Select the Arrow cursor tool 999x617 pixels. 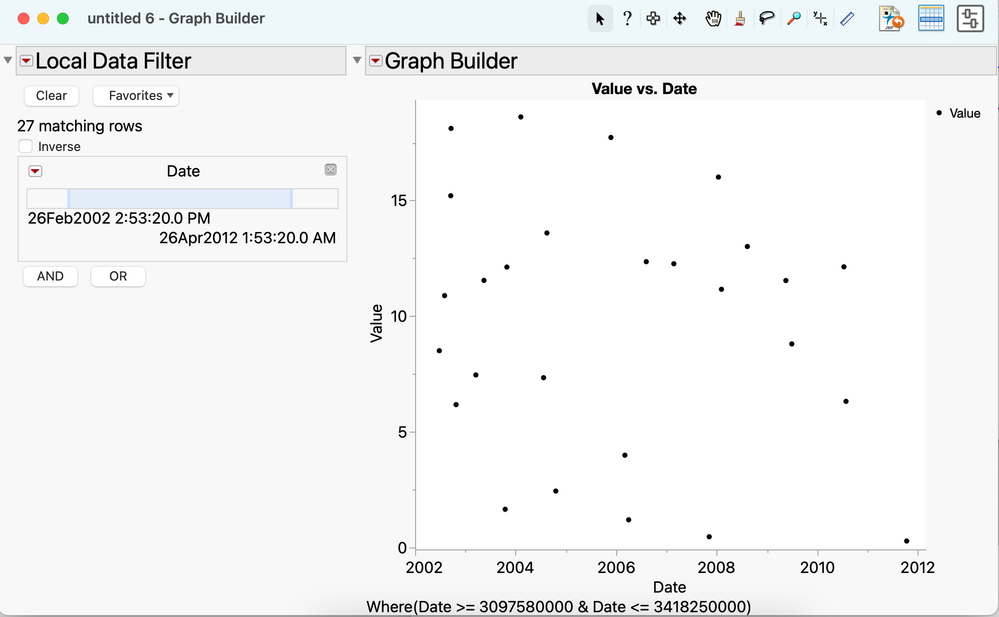(600, 18)
